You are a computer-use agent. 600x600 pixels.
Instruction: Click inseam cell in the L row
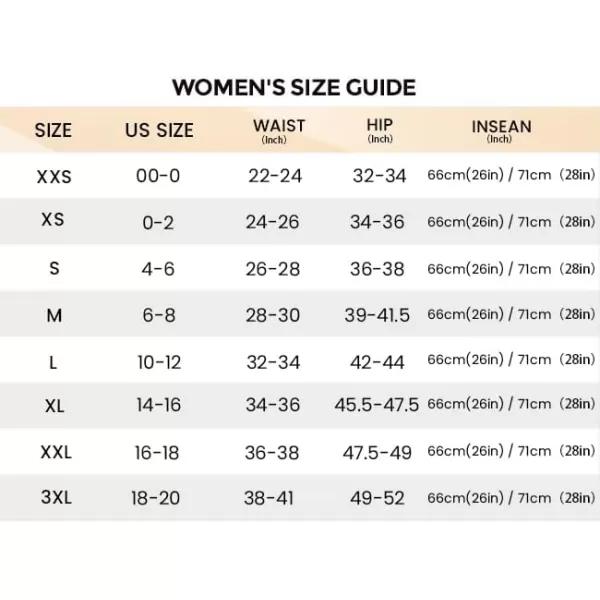[x=511, y=360]
